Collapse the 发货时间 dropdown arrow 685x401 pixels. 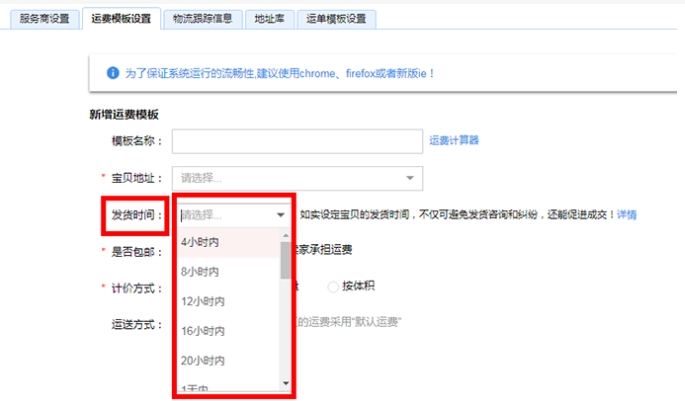[x=281, y=215]
